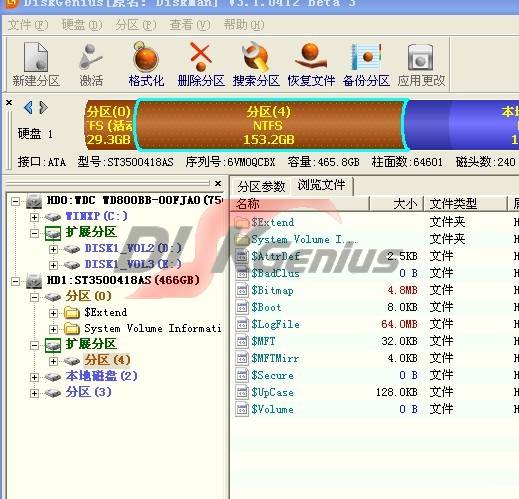Screen dimensions: 519x499
Task: Open the 硬盘(D) menu
Action: coord(82,25)
